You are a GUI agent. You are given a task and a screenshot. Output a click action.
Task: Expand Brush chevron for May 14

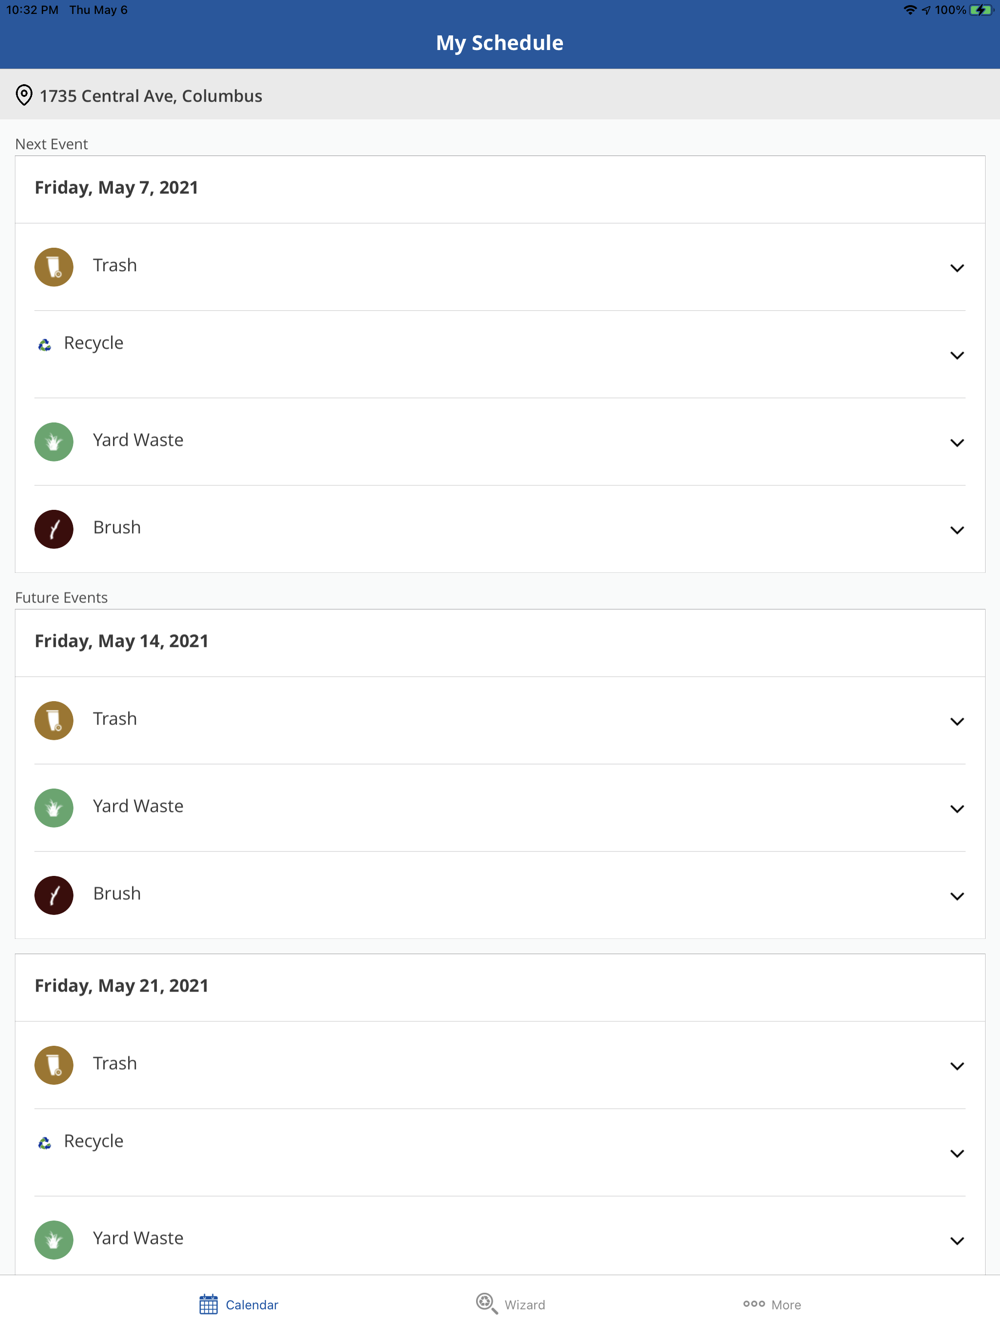pos(957,896)
